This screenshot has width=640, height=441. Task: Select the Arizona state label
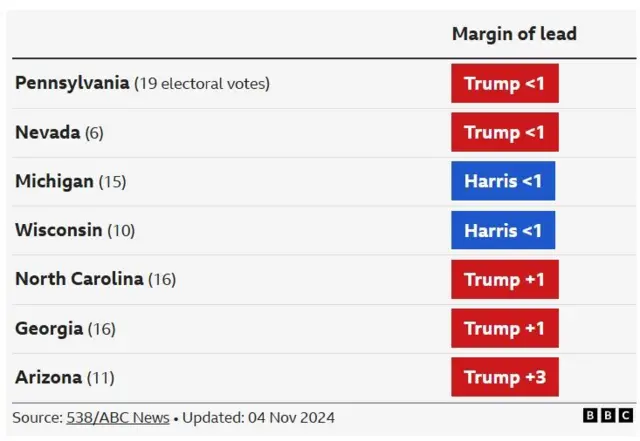point(48,377)
